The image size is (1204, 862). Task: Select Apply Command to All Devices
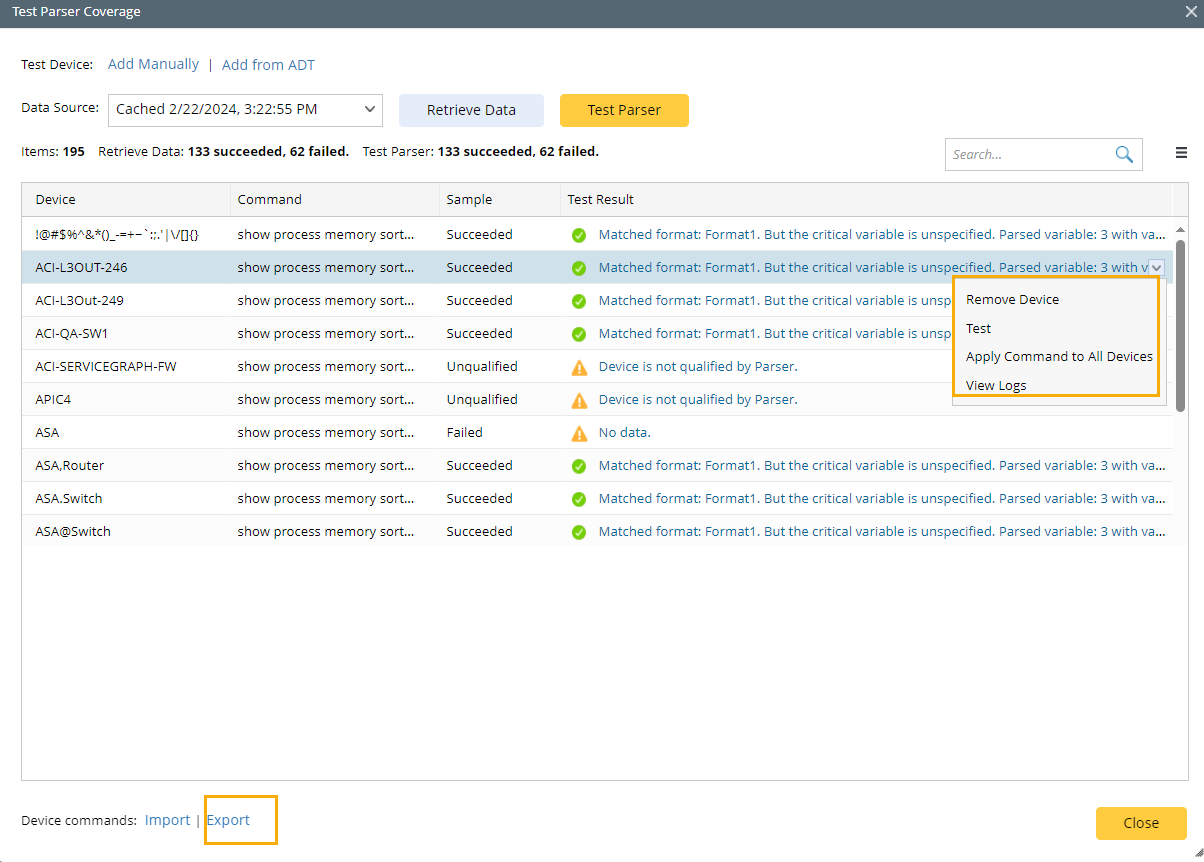(1059, 356)
